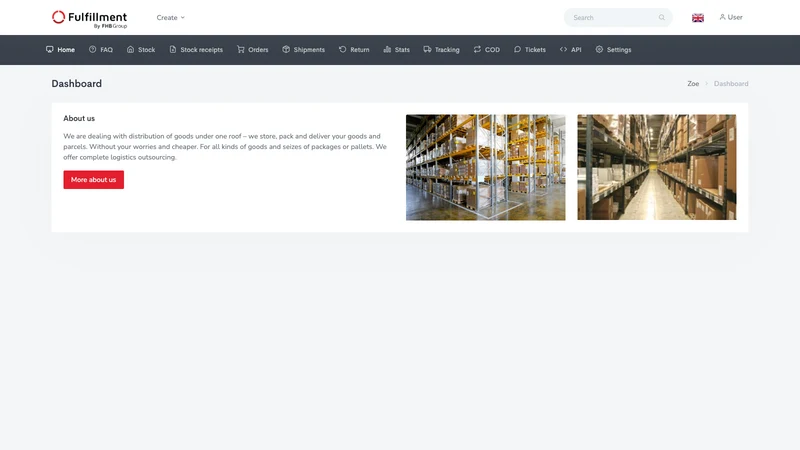Click the API code brackets icon

tap(563, 49)
